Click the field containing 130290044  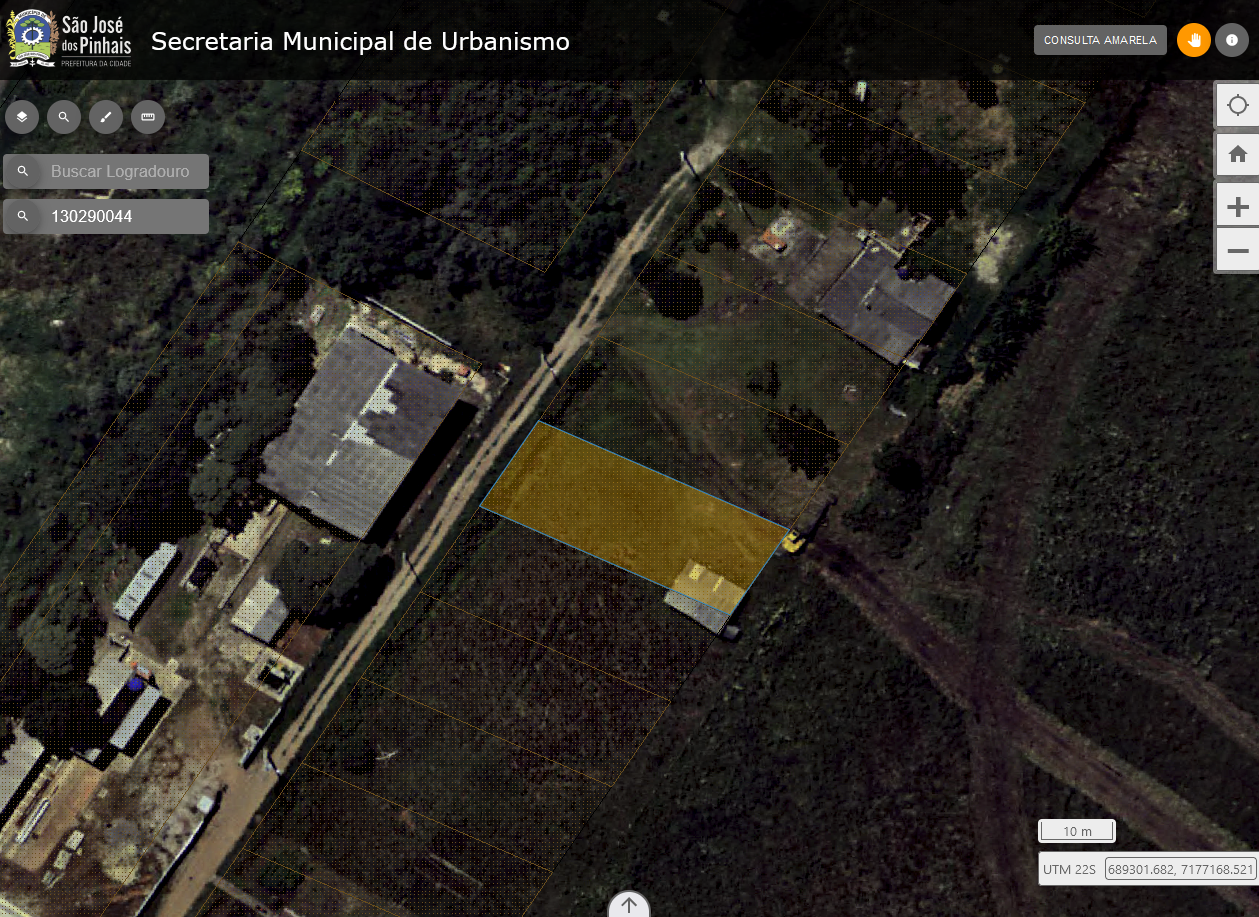pos(106,216)
